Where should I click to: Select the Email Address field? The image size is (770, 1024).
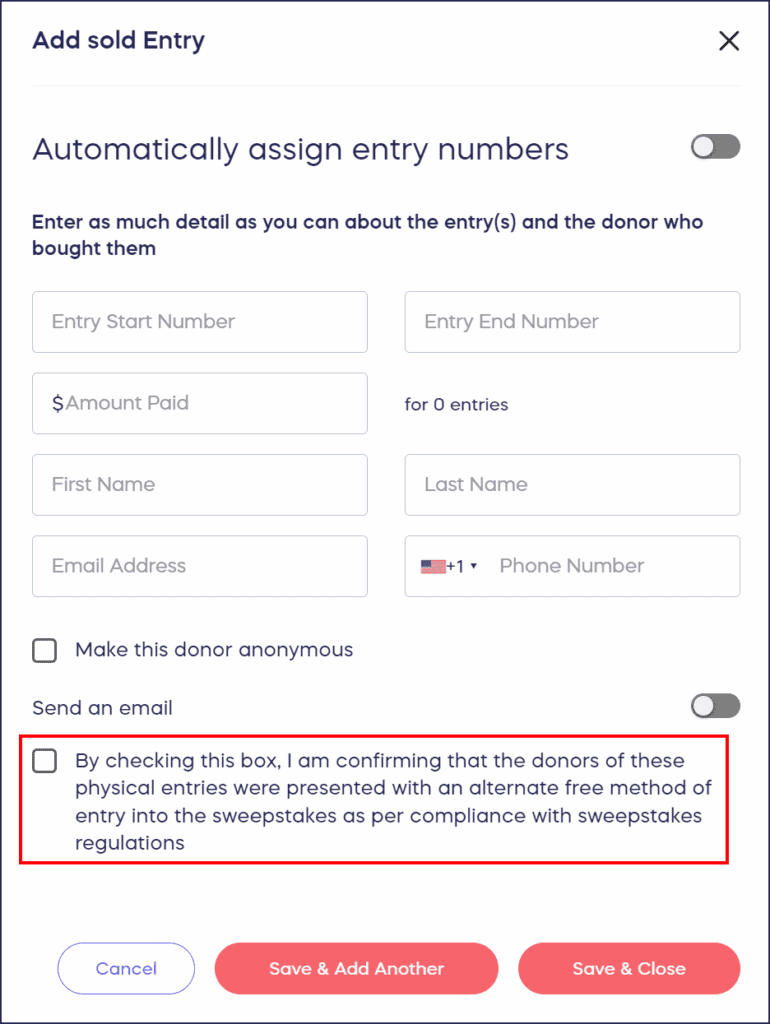point(200,566)
